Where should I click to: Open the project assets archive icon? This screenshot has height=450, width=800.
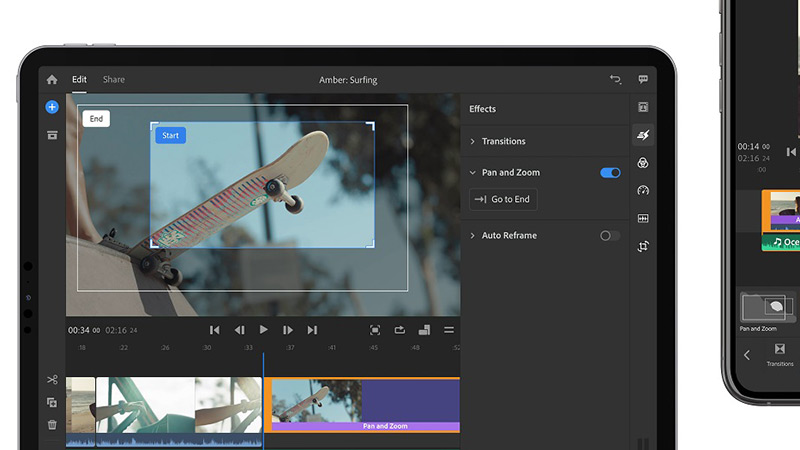(x=52, y=135)
